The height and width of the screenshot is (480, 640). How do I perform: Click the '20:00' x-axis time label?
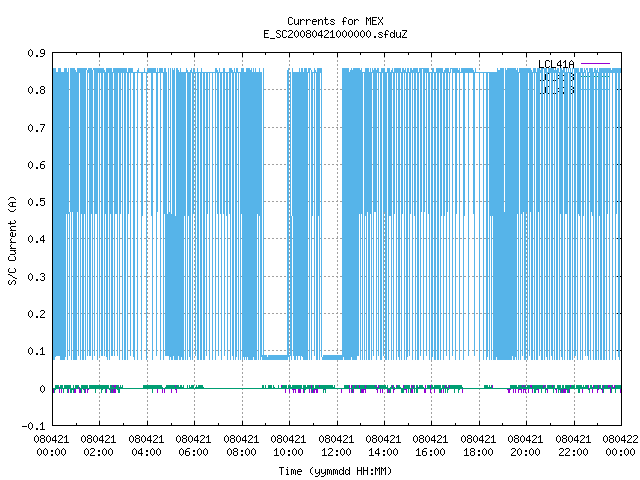click(x=525, y=453)
